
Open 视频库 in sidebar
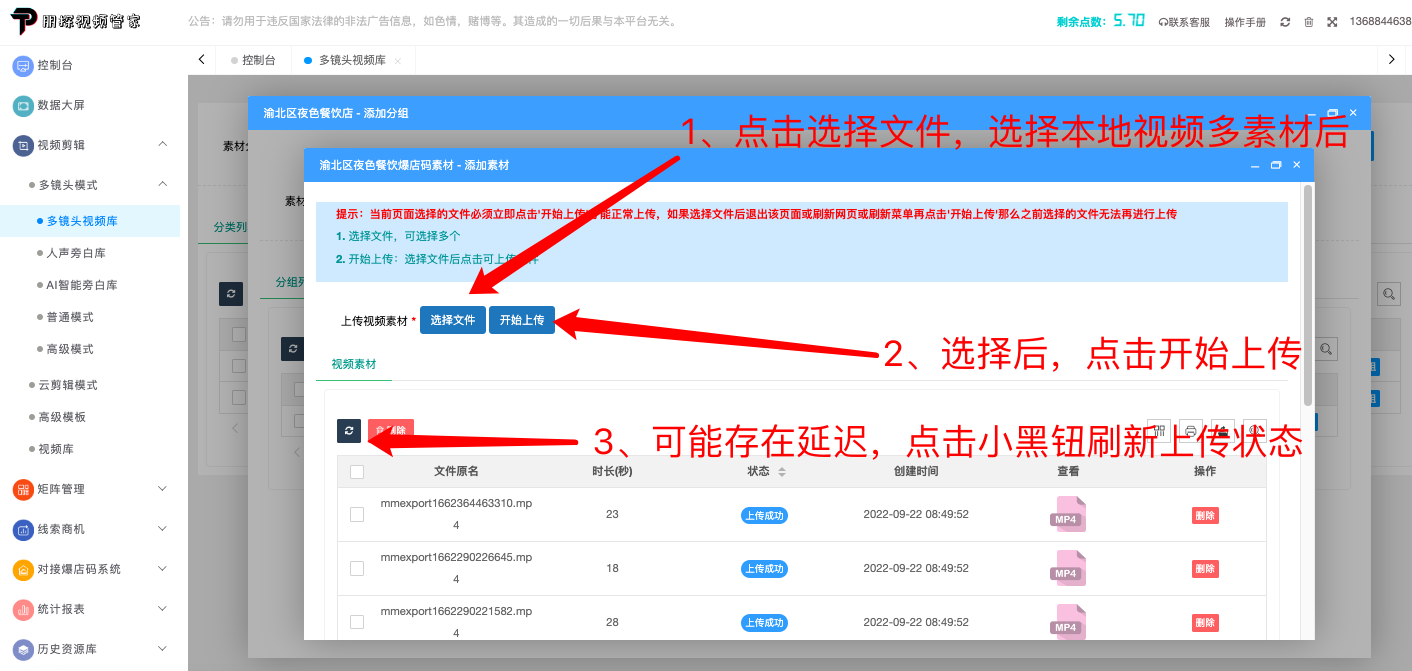pos(56,449)
